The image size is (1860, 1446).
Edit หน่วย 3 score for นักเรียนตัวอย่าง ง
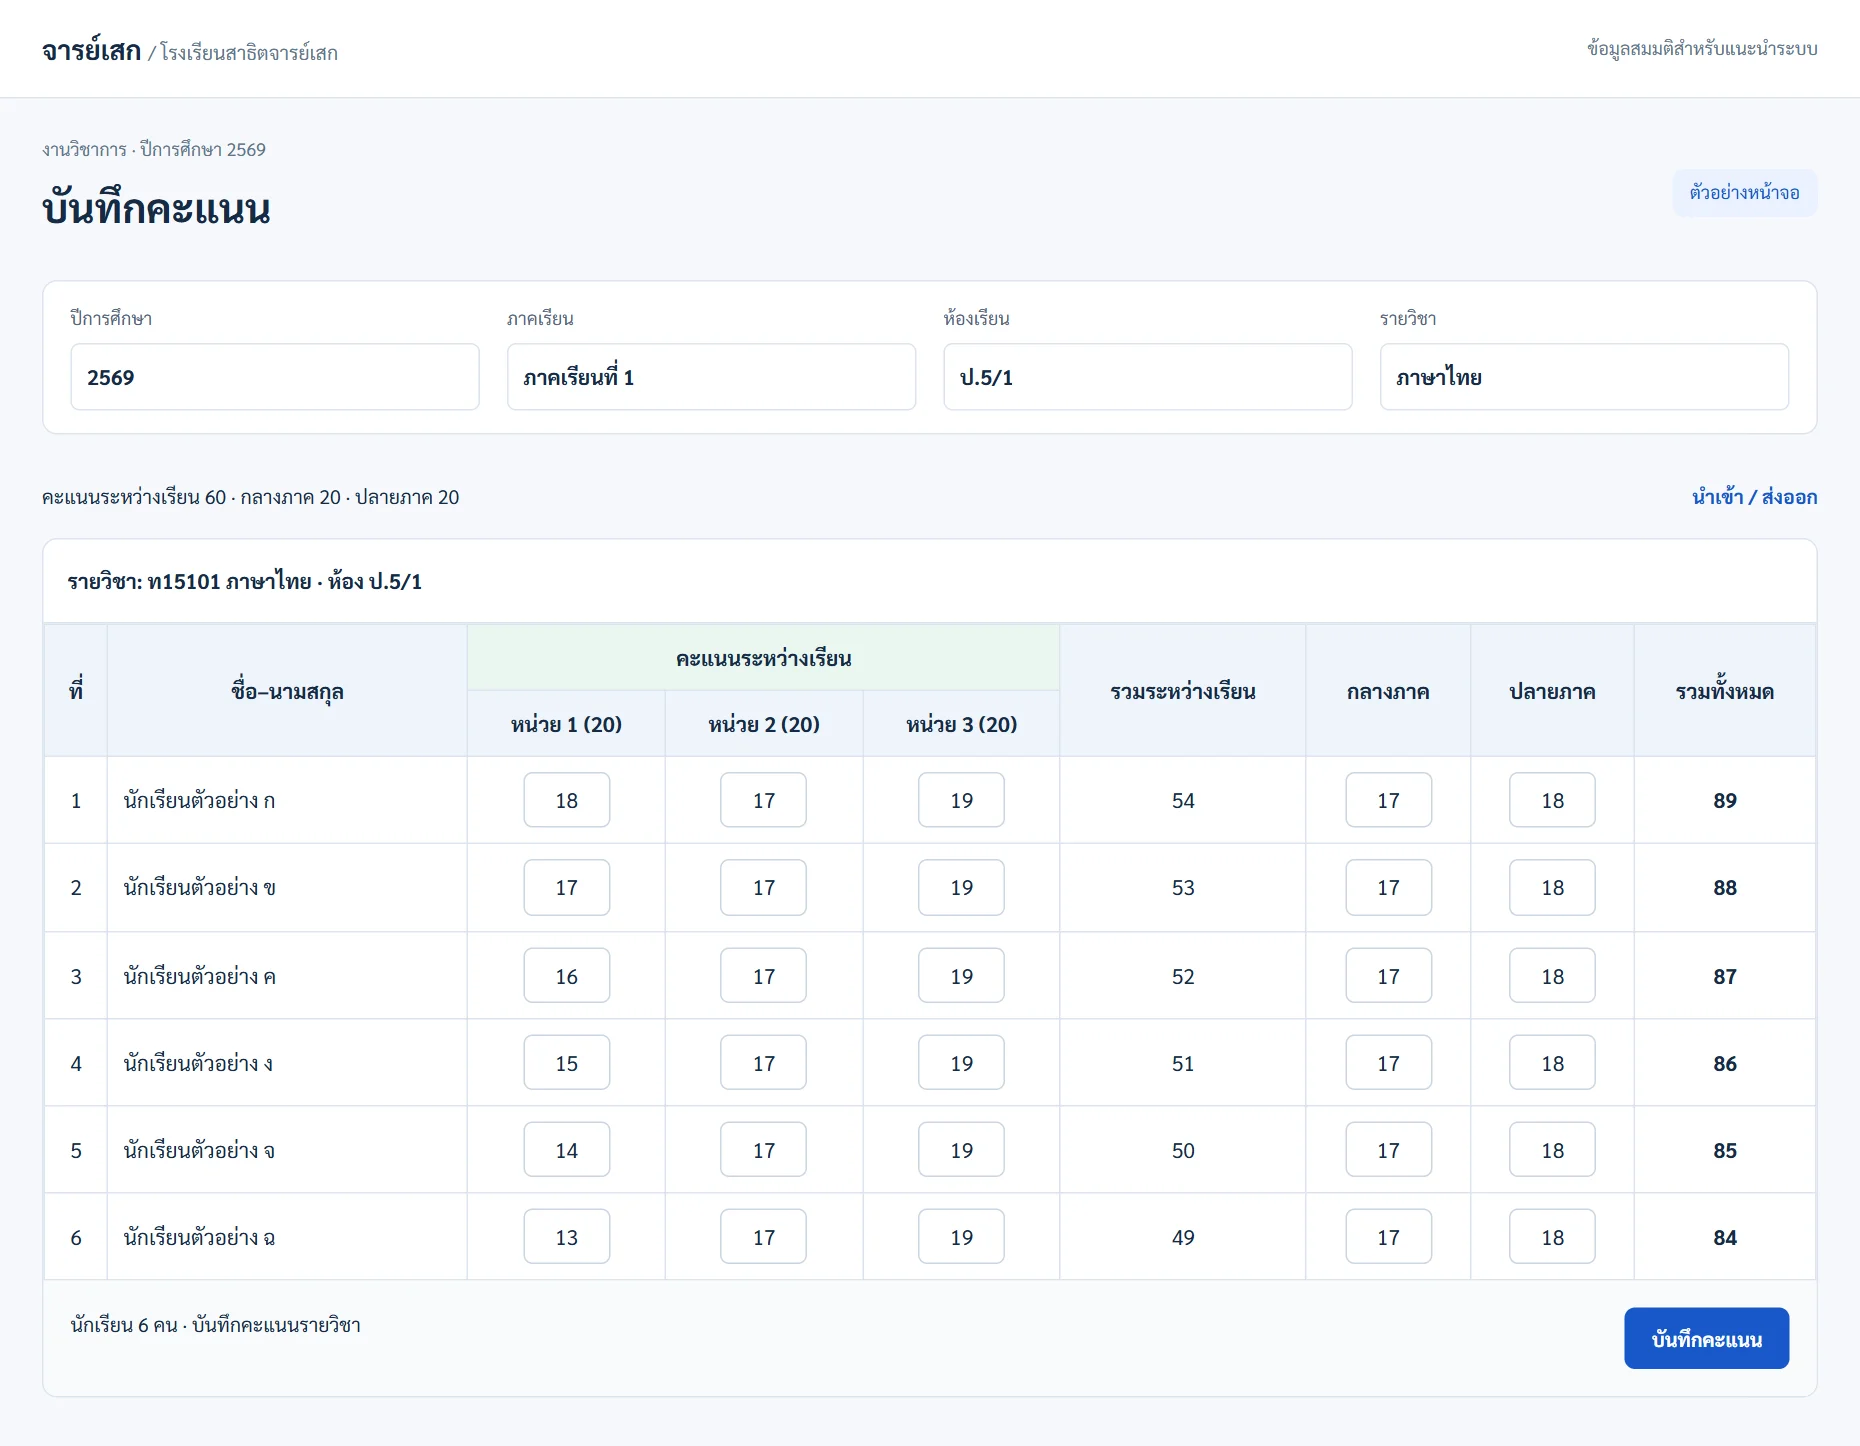tap(961, 1063)
